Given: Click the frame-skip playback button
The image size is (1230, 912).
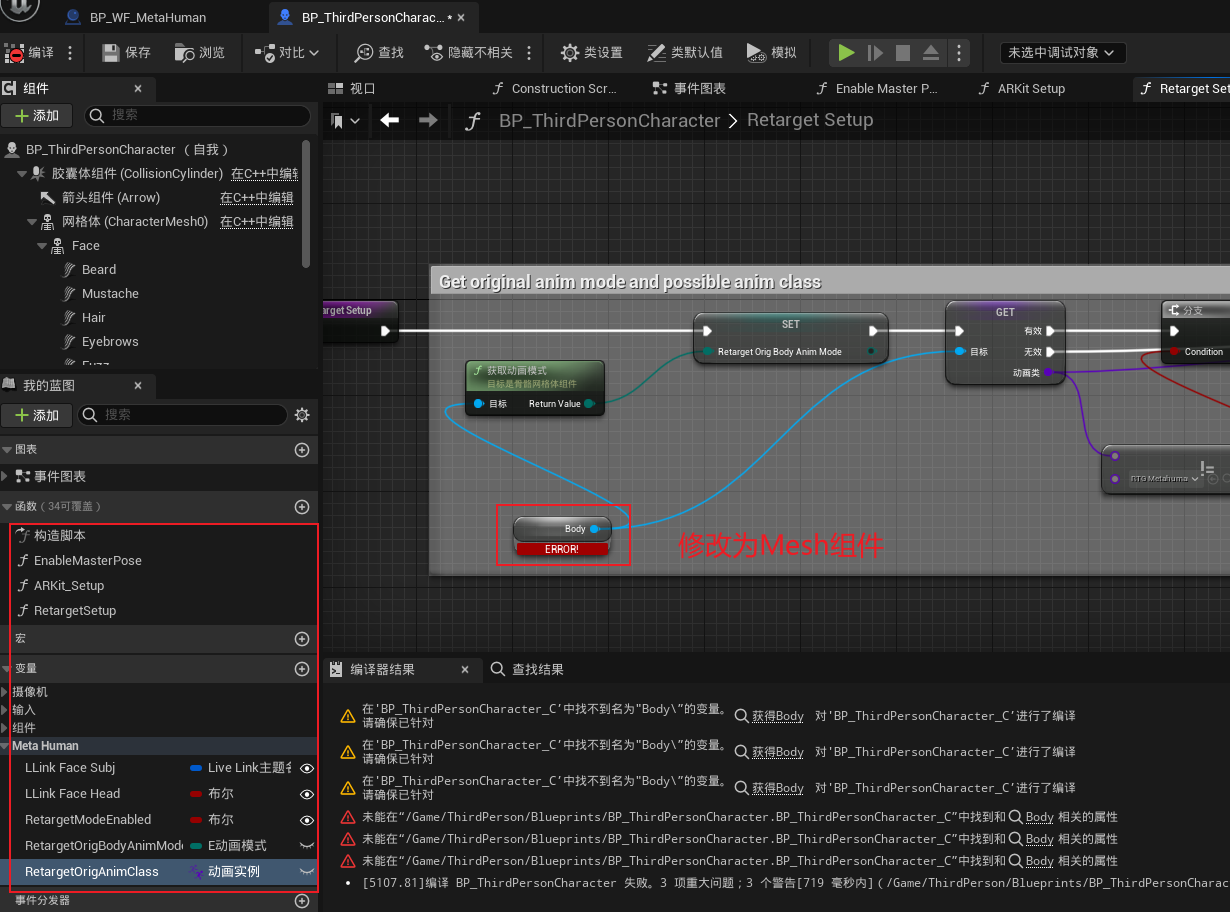Looking at the screenshot, I should (x=875, y=53).
